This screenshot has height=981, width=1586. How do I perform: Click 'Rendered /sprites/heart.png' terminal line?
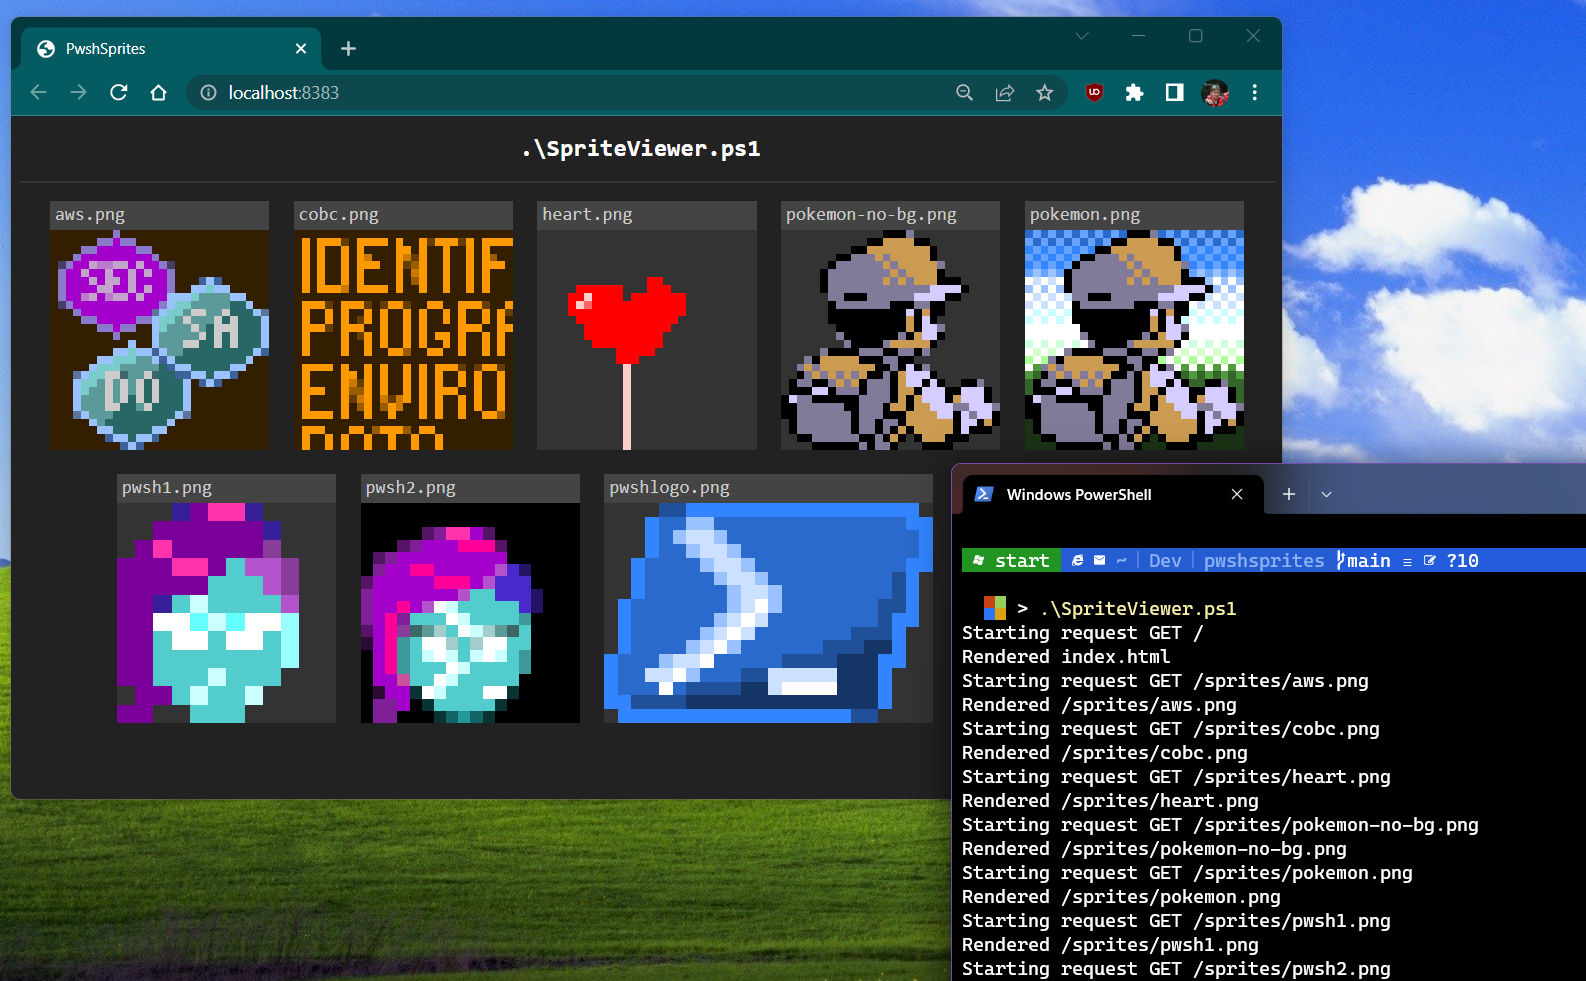[1110, 801]
